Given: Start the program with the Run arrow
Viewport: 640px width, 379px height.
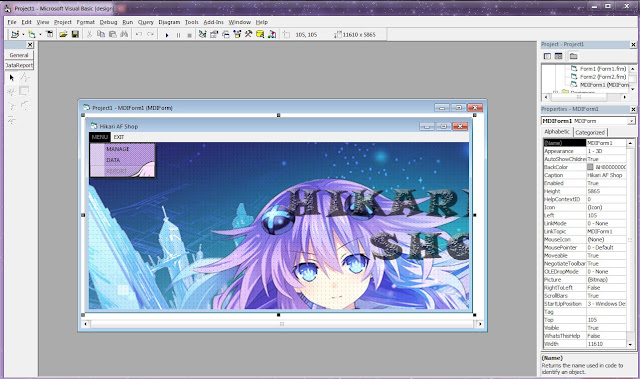Looking at the screenshot, I should [x=167, y=35].
